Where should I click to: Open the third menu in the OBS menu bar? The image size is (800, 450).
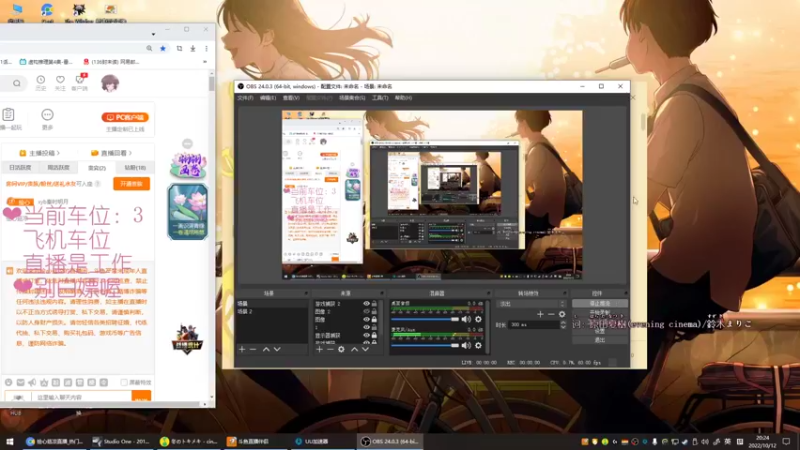tap(291, 97)
